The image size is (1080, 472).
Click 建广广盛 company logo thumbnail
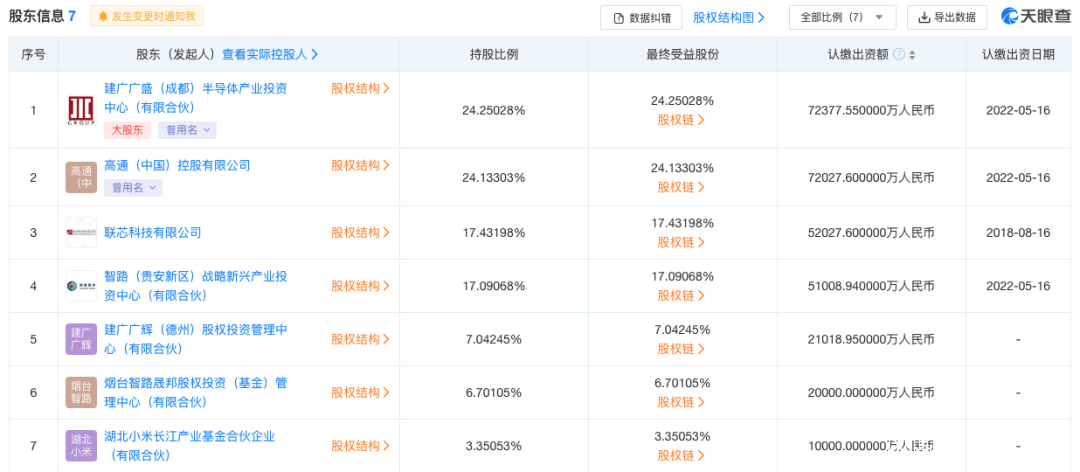(81, 110)
